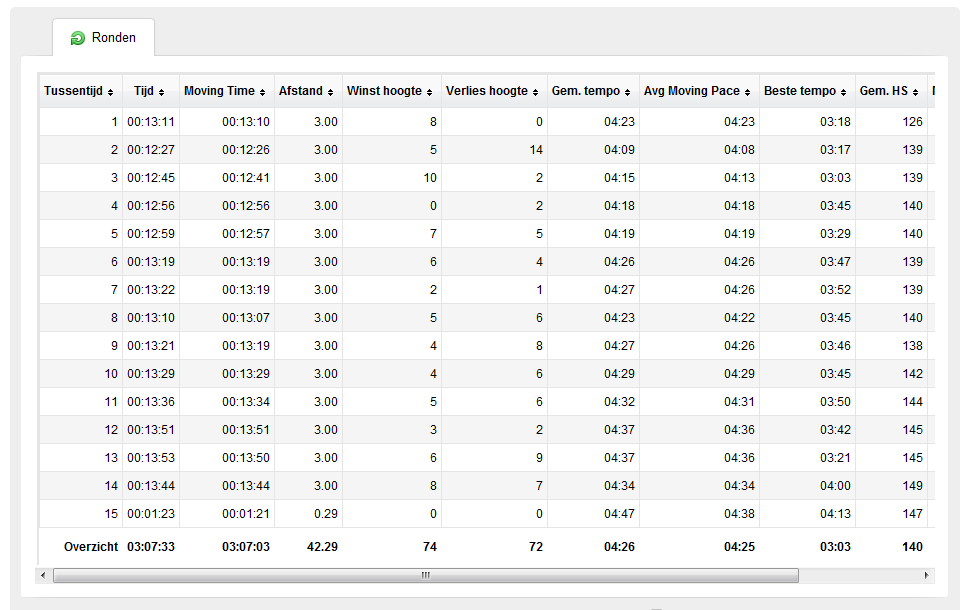This screenshot has width=968, height=610.
Task: Click total Winst hoogte value 74
Action: [x=430, y=546]
